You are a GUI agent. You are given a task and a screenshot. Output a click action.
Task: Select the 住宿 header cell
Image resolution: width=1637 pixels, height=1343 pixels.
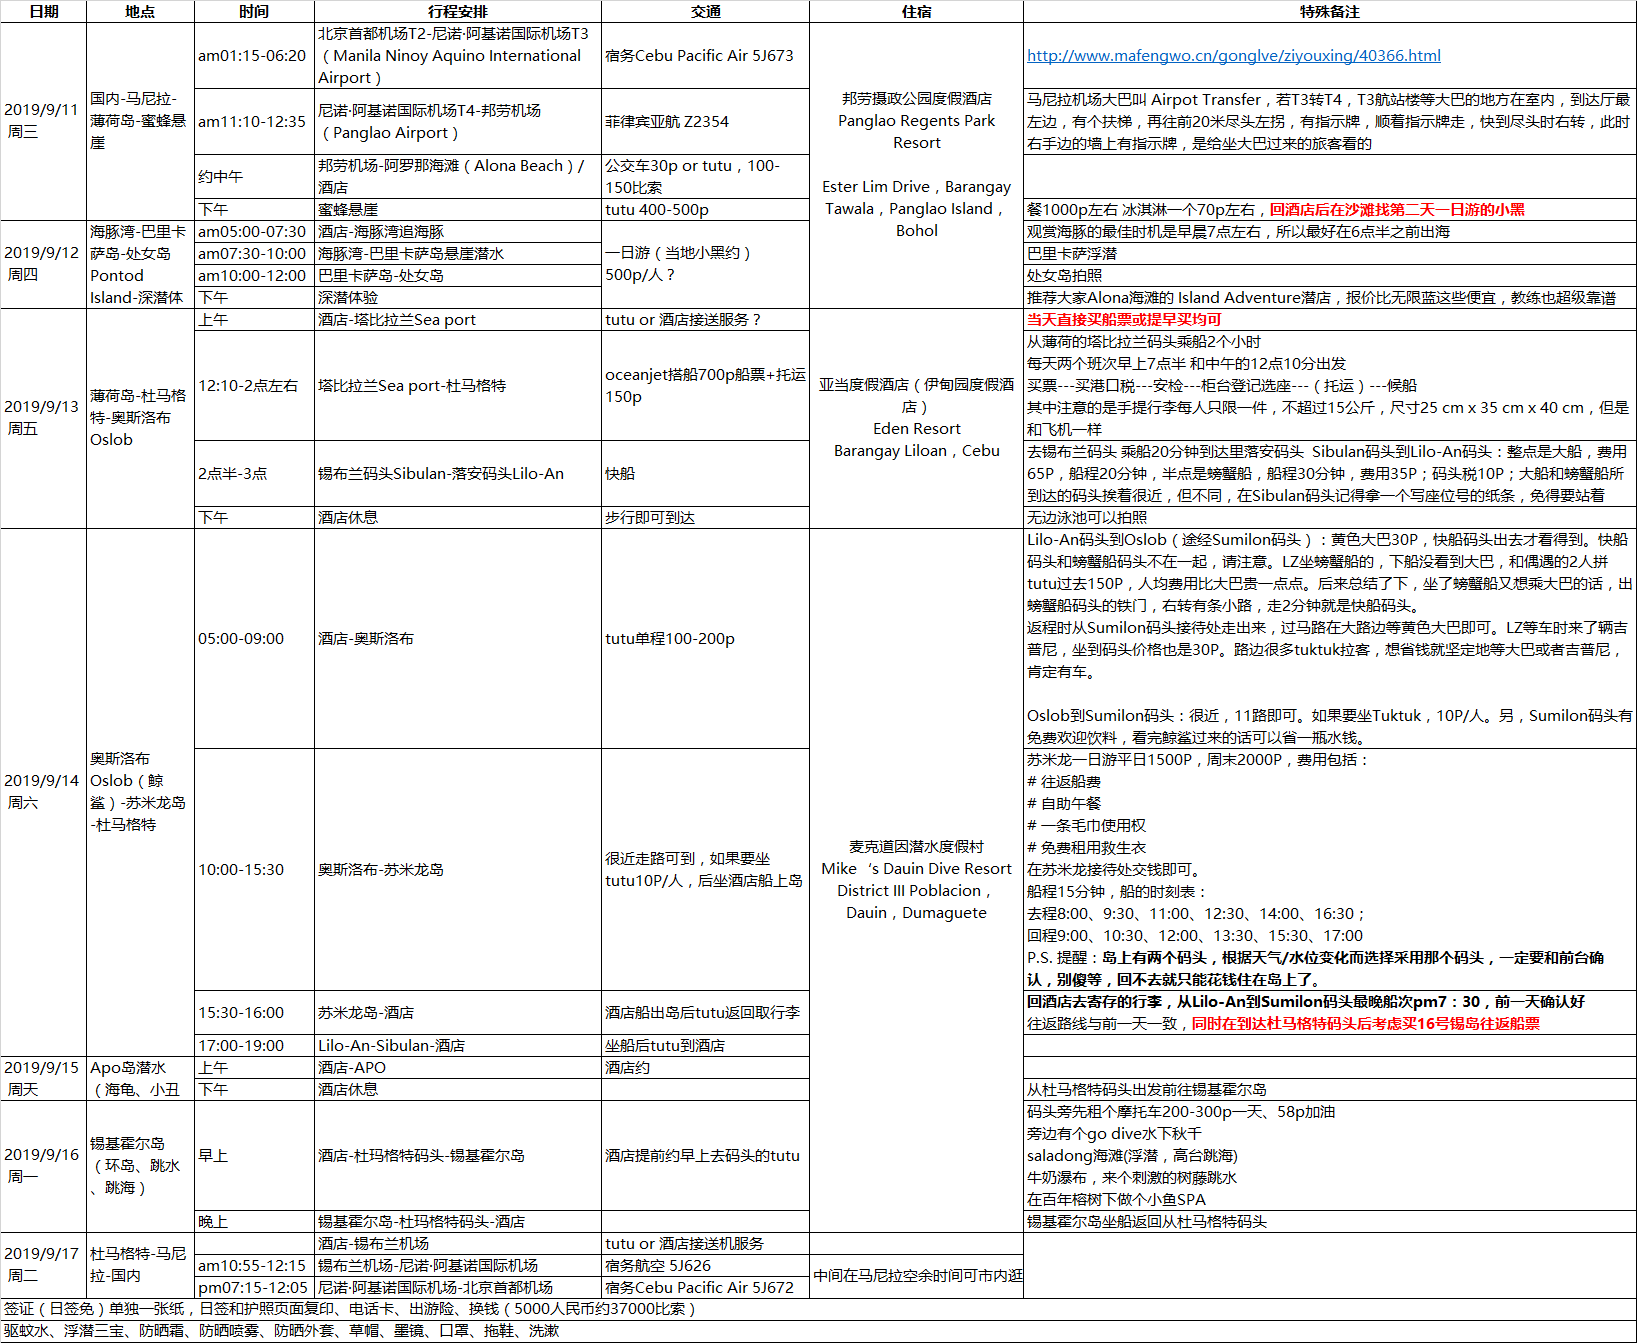916,12
